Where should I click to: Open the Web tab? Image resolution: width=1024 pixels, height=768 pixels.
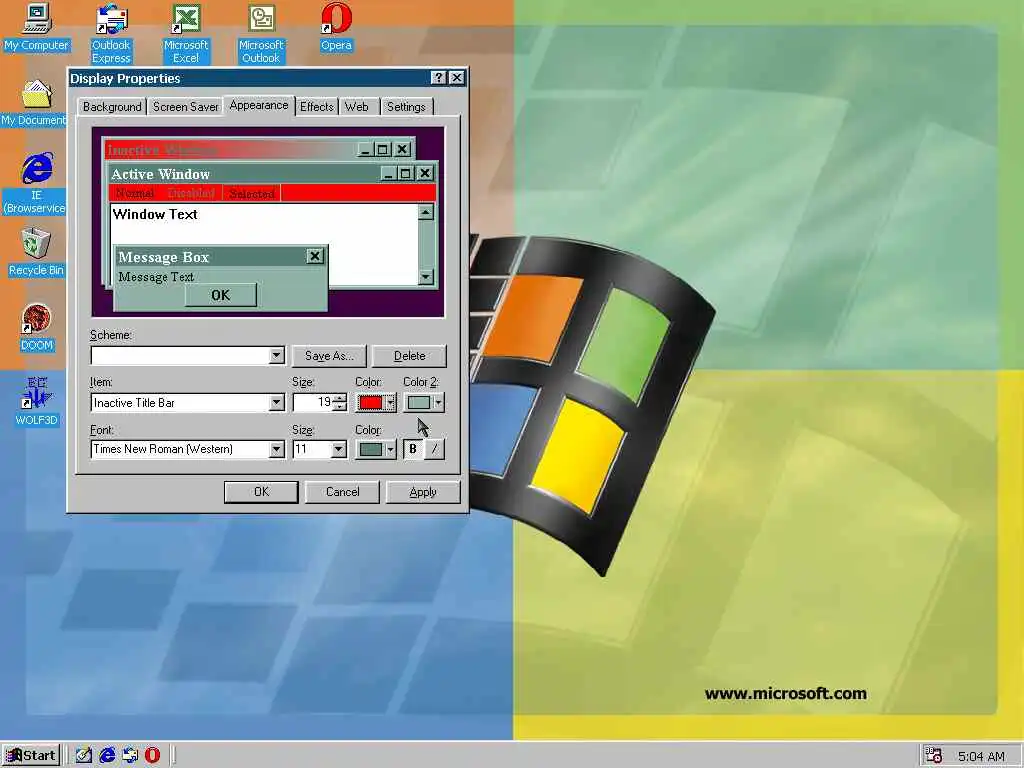click(x=357, y=106)
